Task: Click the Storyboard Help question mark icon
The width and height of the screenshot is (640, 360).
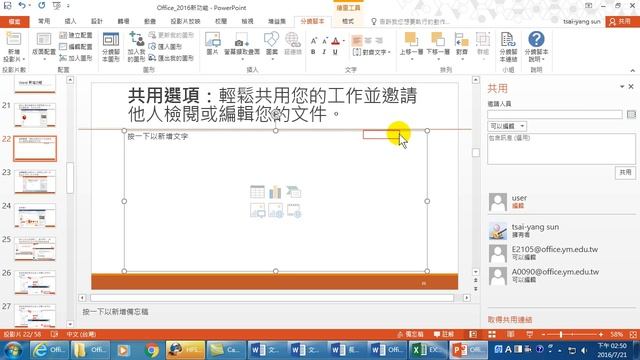Action: click(536, 39)
